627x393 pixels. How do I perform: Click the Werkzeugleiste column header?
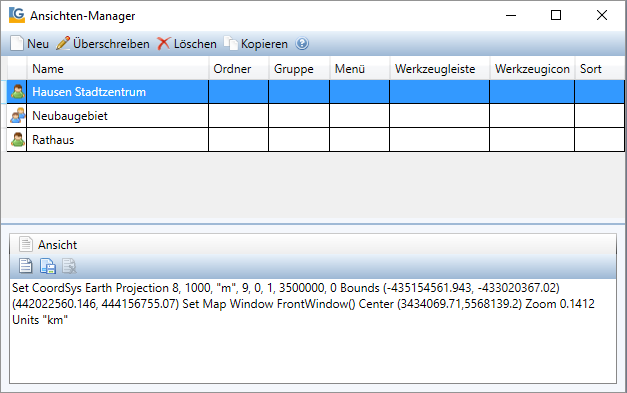coord(439,68)
